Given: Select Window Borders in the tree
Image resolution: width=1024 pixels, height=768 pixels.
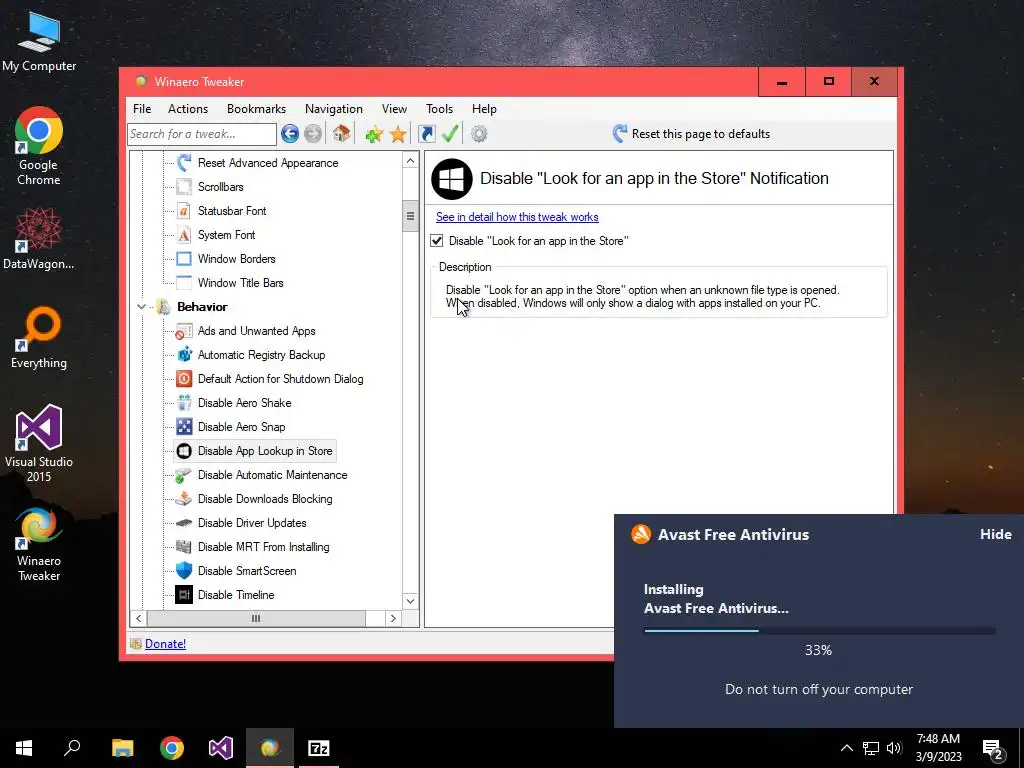Looking at the screenshot, I should click(236, 259).
